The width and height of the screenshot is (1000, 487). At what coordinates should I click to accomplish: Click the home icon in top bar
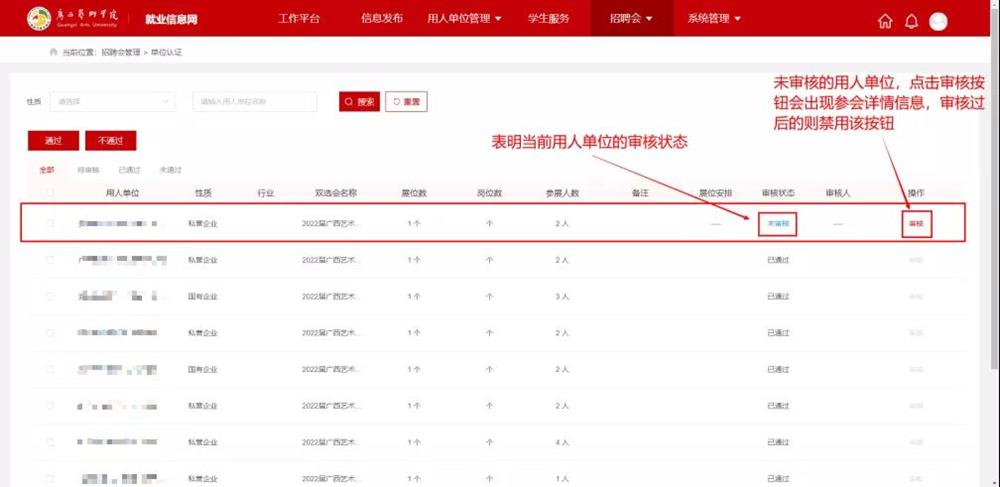point(885,21)
